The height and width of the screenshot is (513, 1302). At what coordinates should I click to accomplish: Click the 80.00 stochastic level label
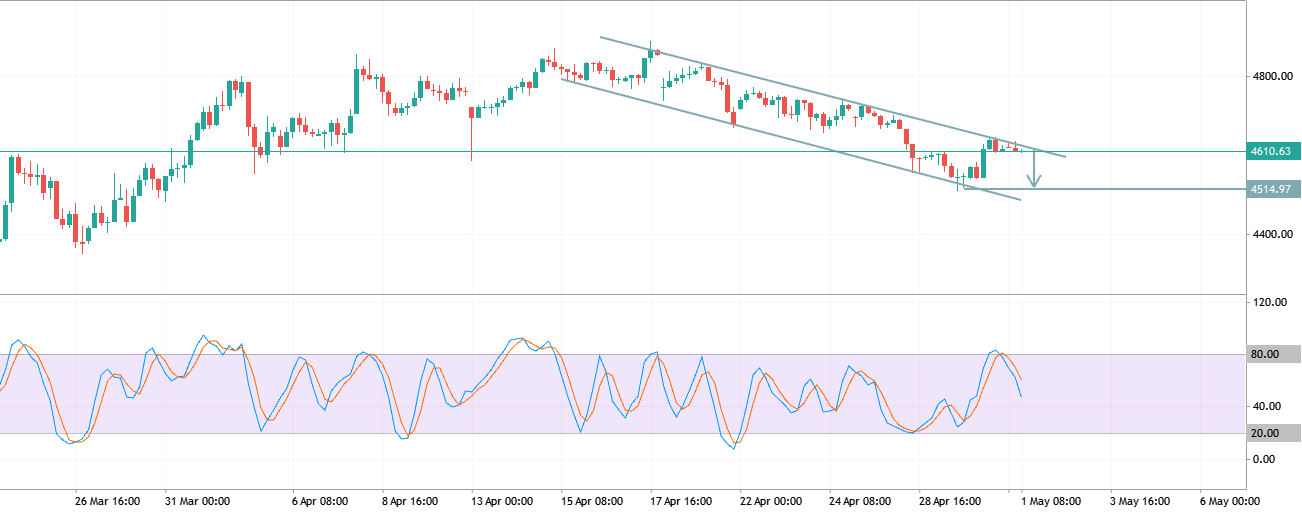pyautogui.click(x=1274, y=354)
